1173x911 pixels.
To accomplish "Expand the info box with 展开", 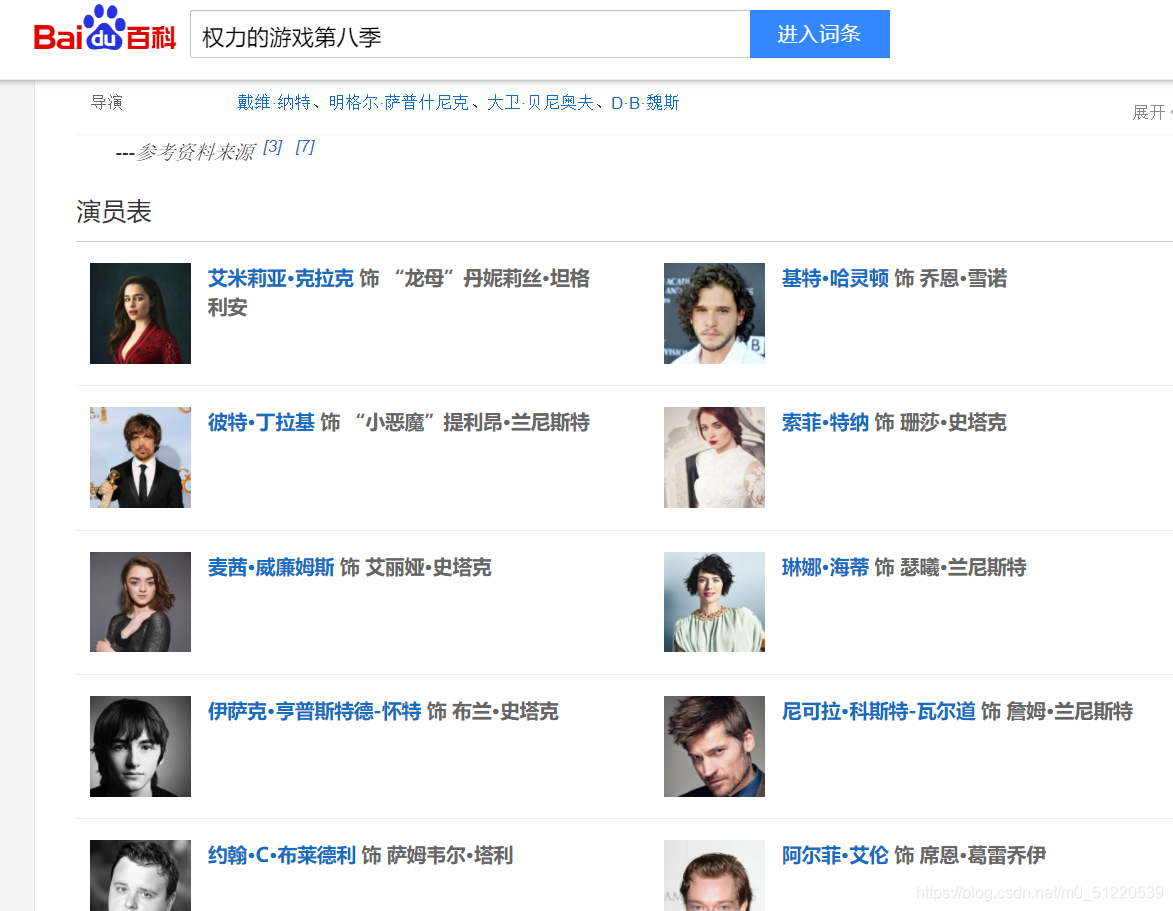I will tap(1151, 112).
